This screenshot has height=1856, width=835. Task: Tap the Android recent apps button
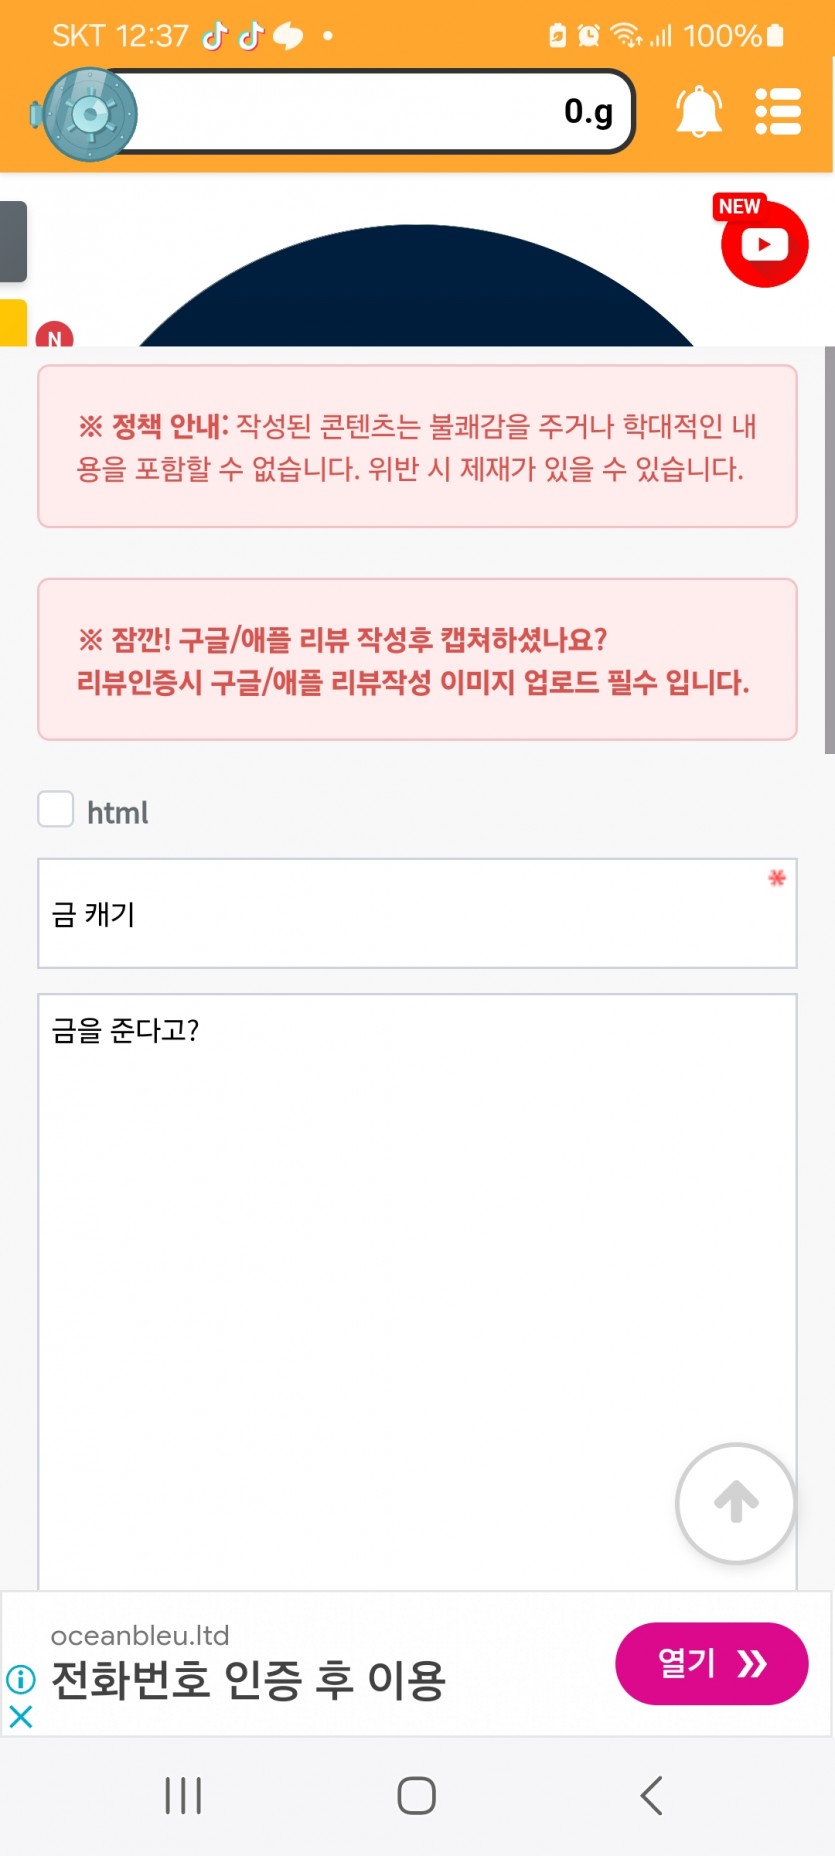click(x=183, y=1796)
